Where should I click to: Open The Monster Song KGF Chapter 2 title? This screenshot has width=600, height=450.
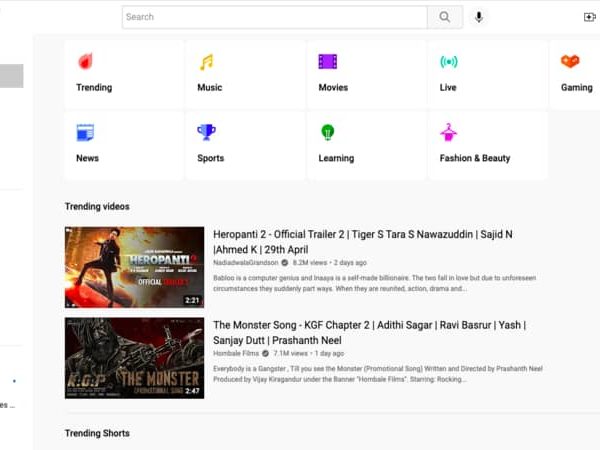coord(370,333)
